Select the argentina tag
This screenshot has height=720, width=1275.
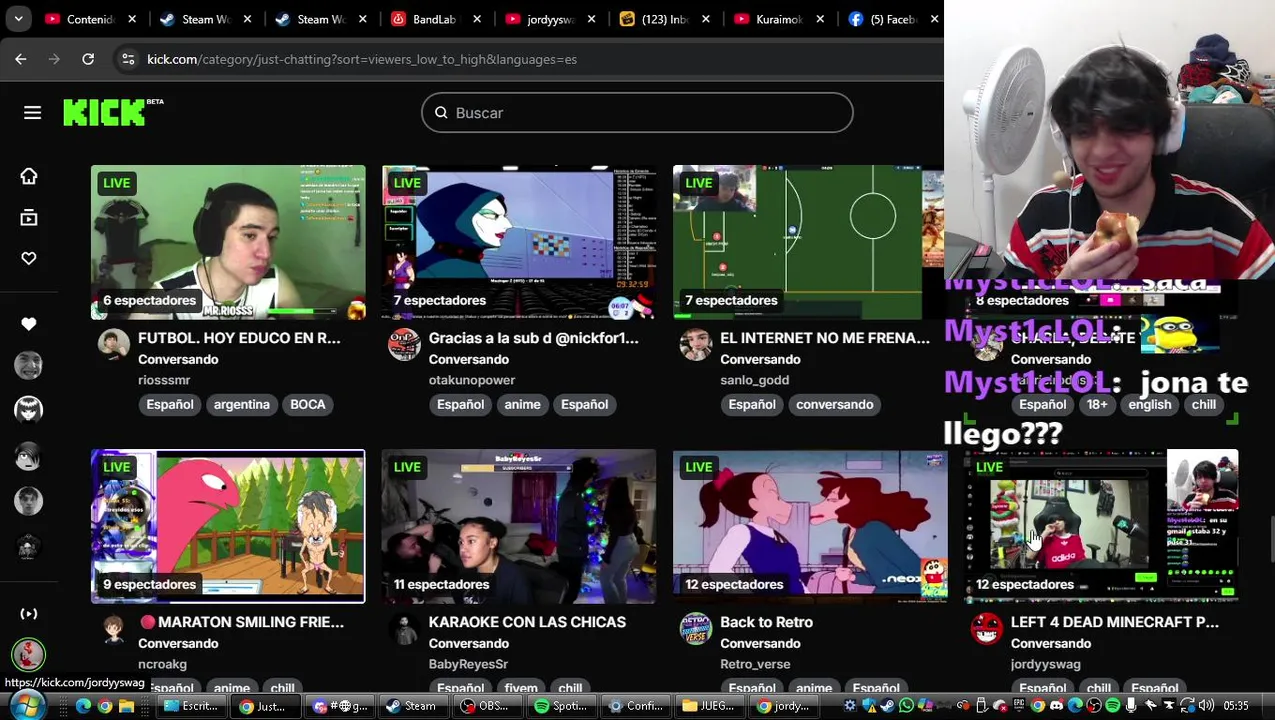[x=242, y=404]
